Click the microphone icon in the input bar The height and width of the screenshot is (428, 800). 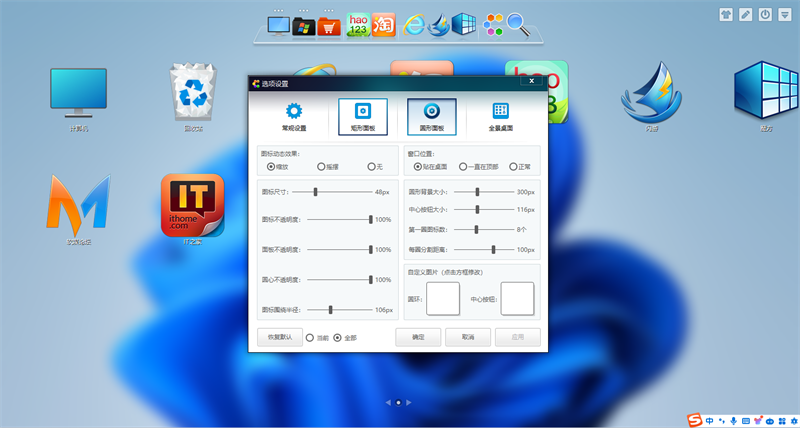(734, 421)
